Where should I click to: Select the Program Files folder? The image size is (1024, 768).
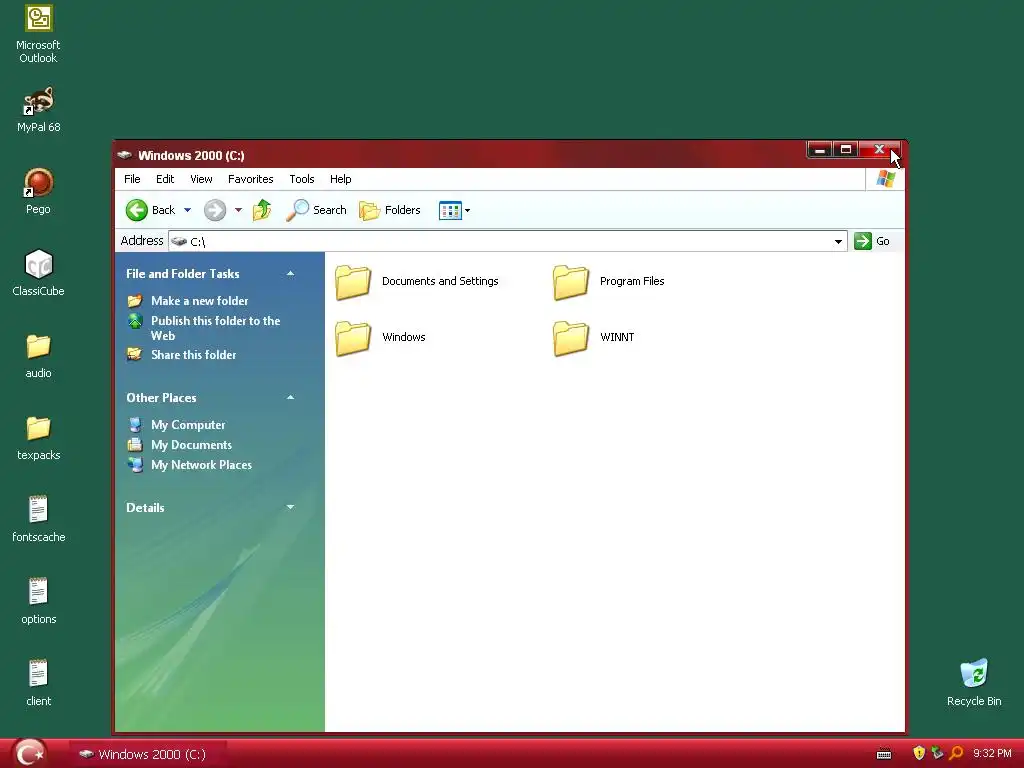tap(609, 281)
